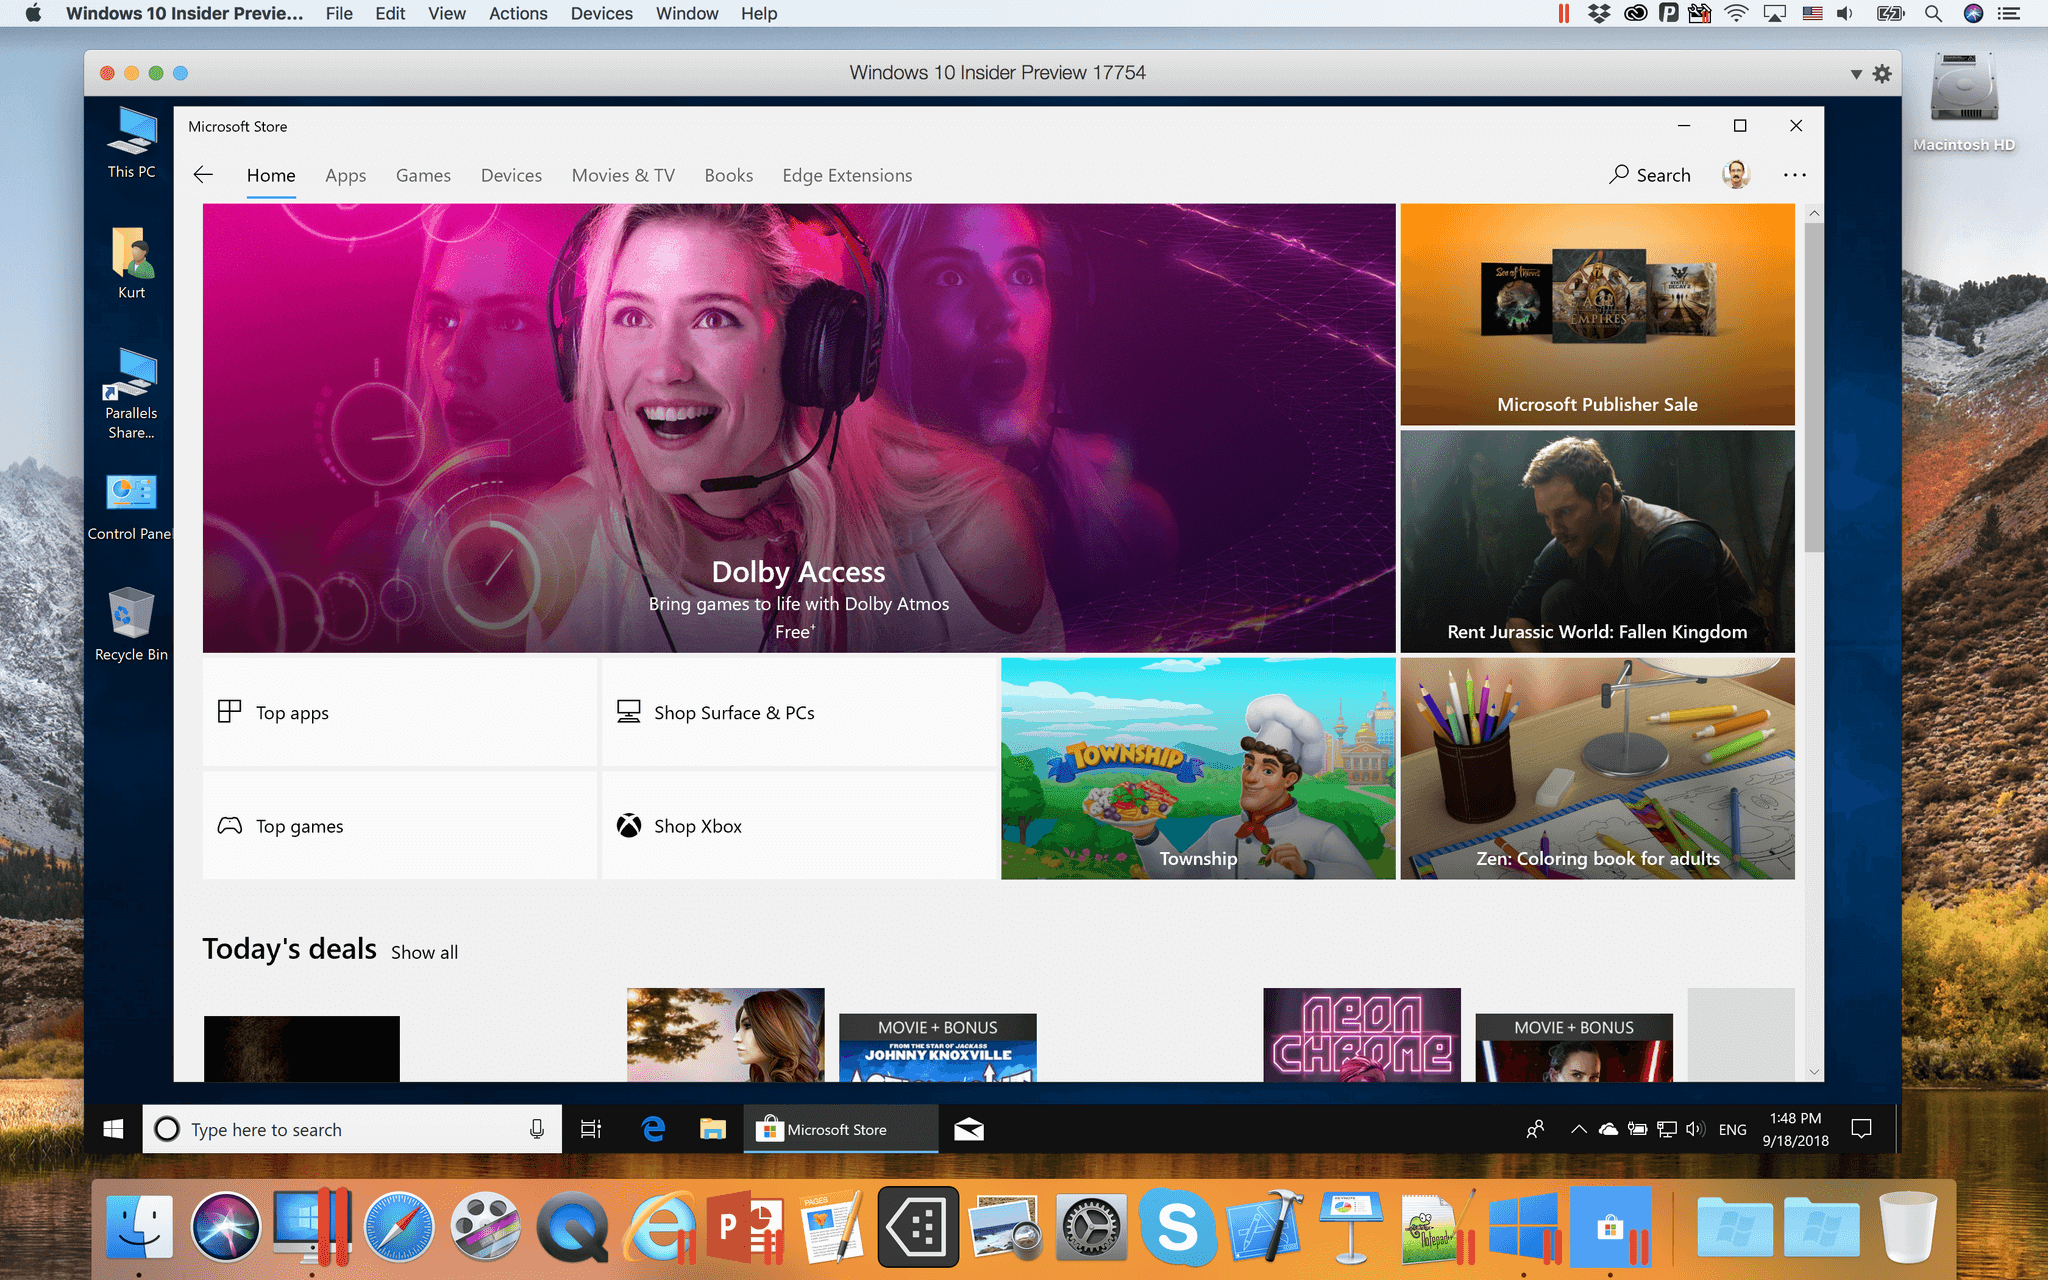The image size is (2048, 1280).
Task: Expand the notification tray chevron
Action: click(x=1576, y=1130)
